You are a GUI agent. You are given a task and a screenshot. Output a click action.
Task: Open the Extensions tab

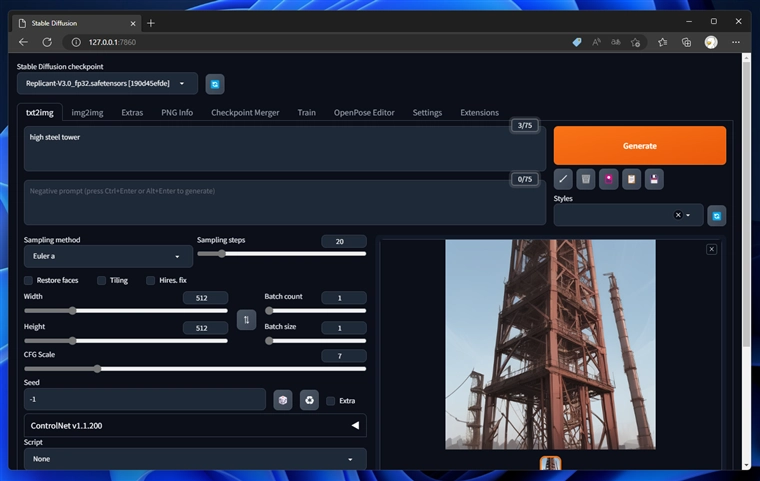point(479,112)
